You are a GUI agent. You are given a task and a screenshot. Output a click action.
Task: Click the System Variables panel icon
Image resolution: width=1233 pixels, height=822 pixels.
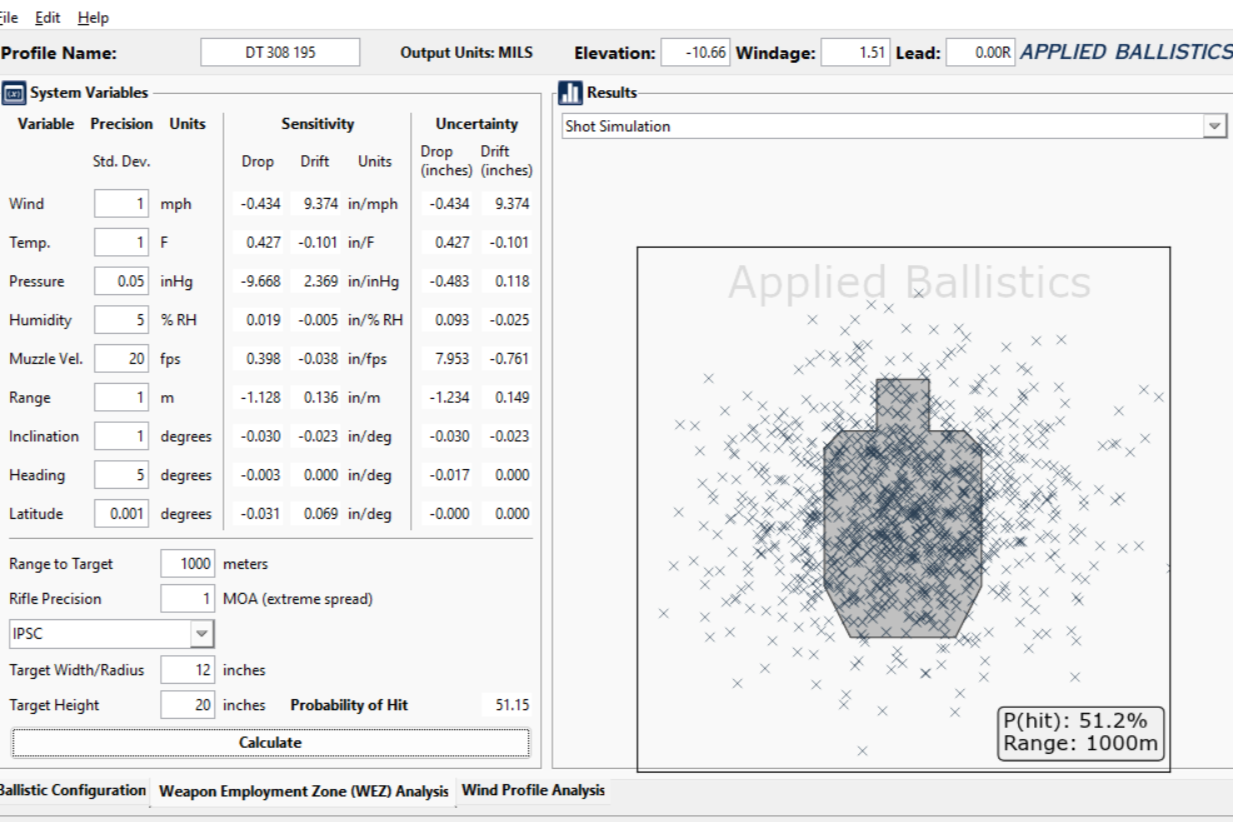point(14,93)
